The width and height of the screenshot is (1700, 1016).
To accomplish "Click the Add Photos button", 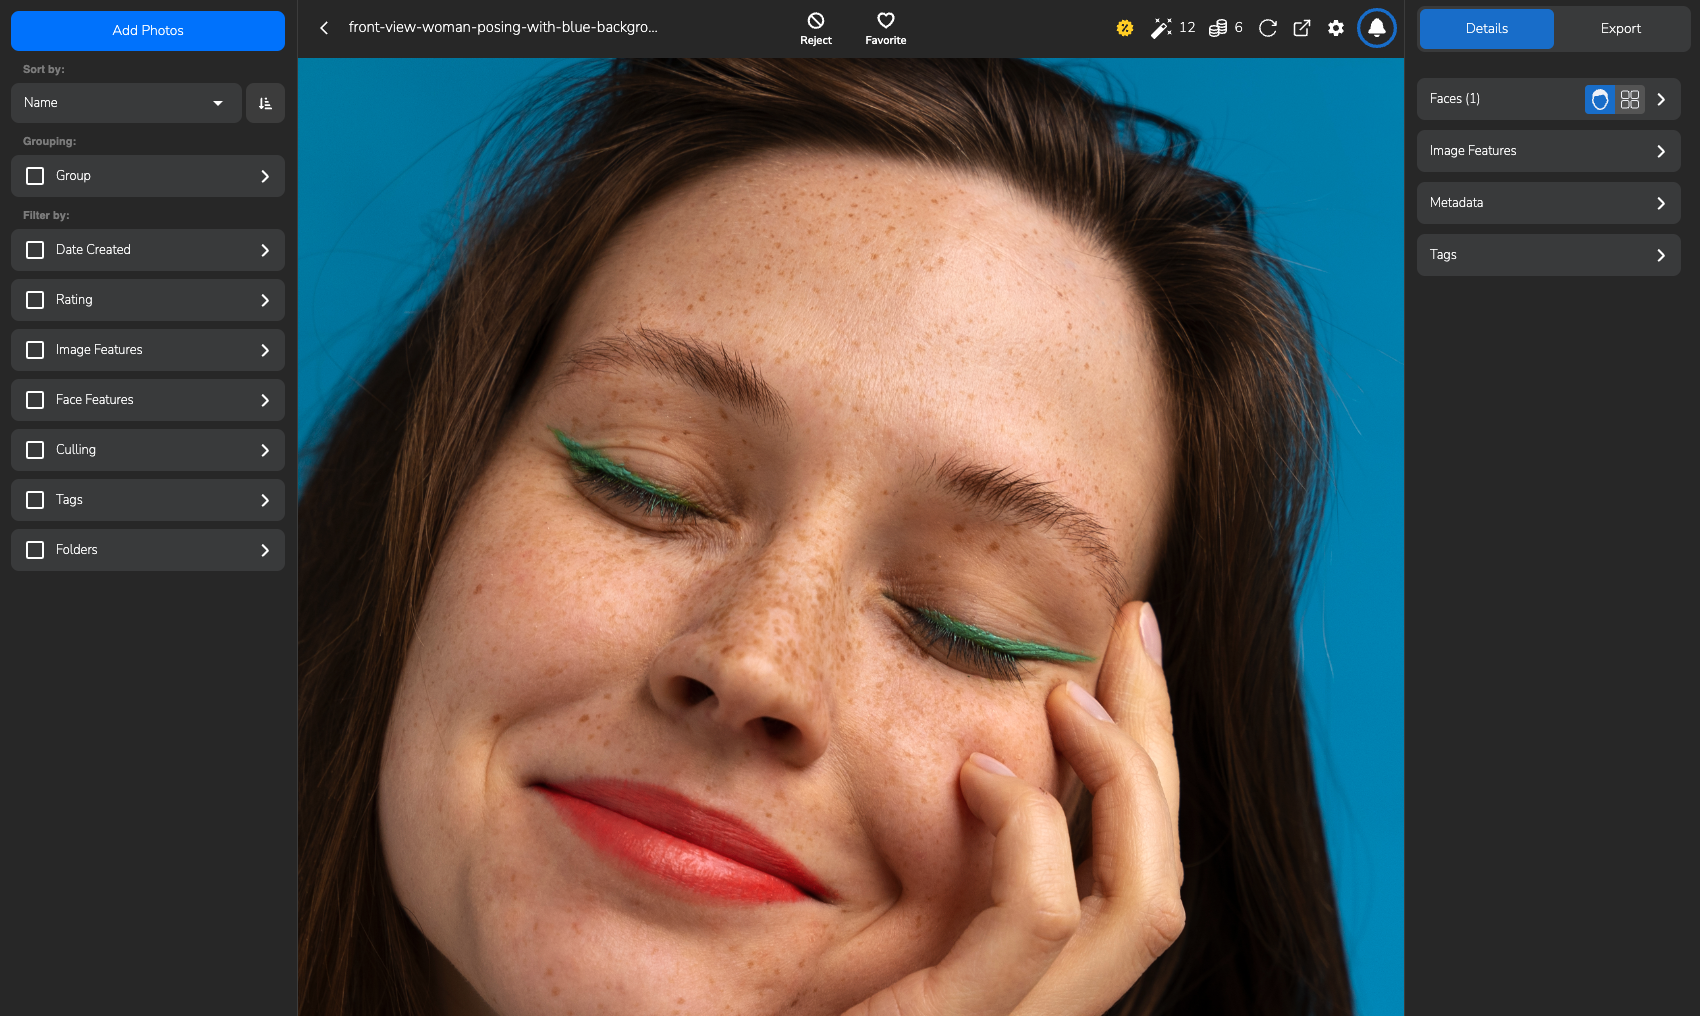I will click(x=148, y=31).
